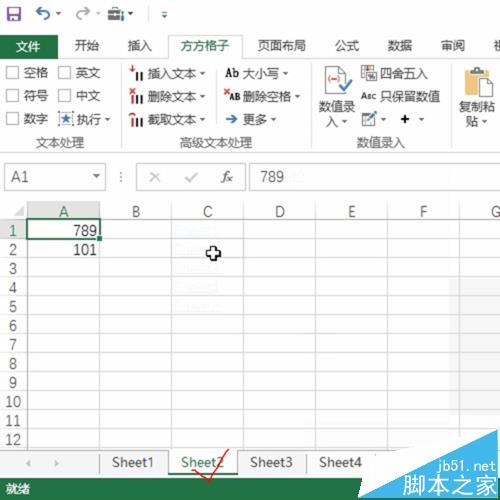500x500 pixels.
Task: Open the briefcase icon dropdown arrow
Action: (x=130, y=14)
